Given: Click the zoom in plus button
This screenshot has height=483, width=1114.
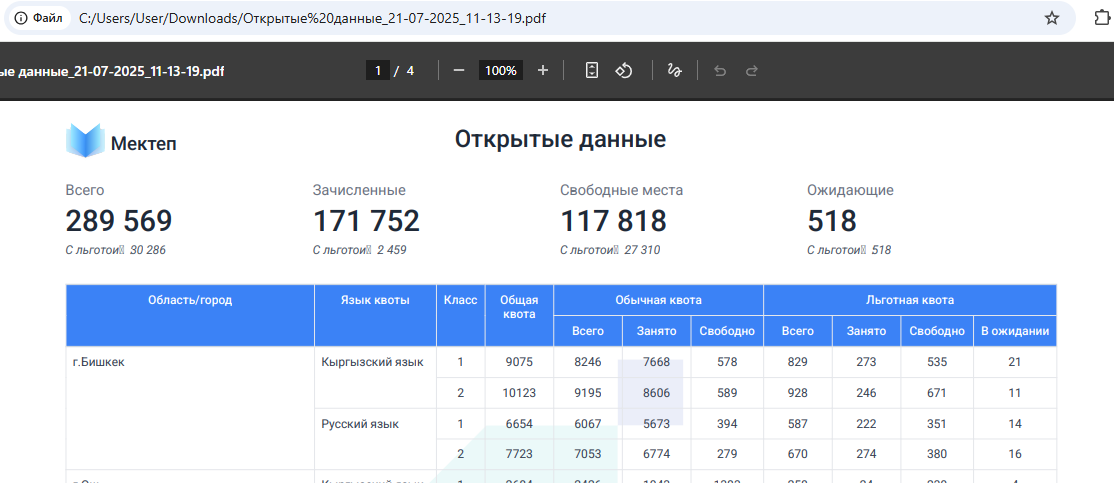Looking at the screenshot, I should point(543,70).
